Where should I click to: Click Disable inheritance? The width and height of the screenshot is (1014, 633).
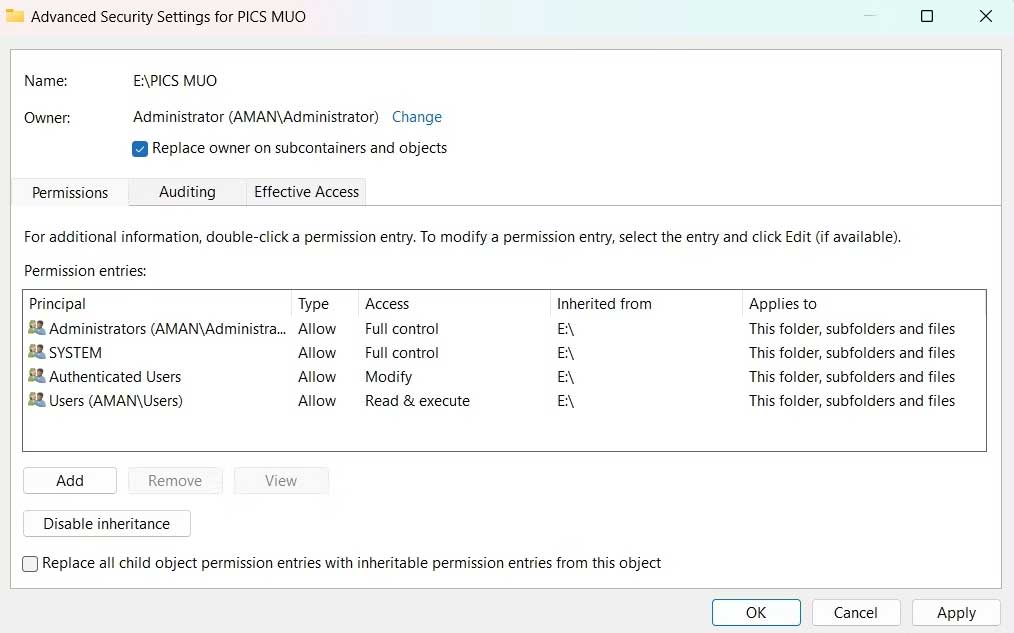coord(106,523)
